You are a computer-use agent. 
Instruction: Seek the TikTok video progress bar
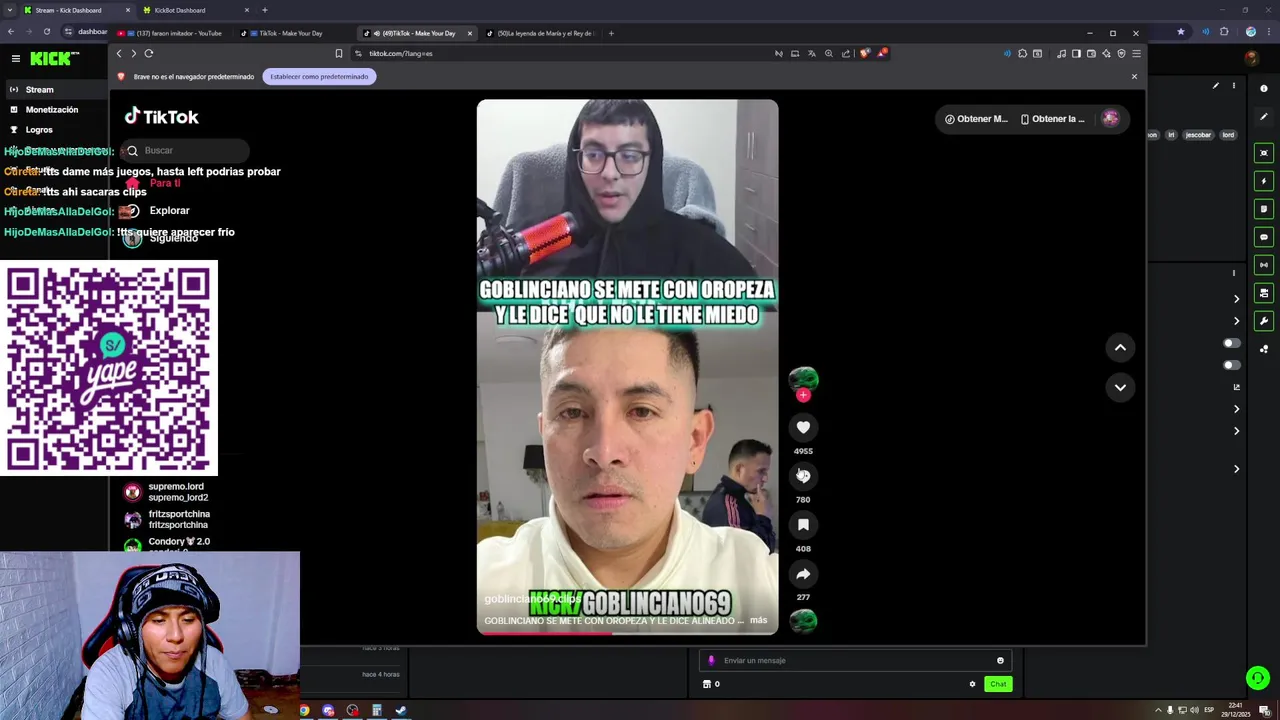[x=627, y=633]
